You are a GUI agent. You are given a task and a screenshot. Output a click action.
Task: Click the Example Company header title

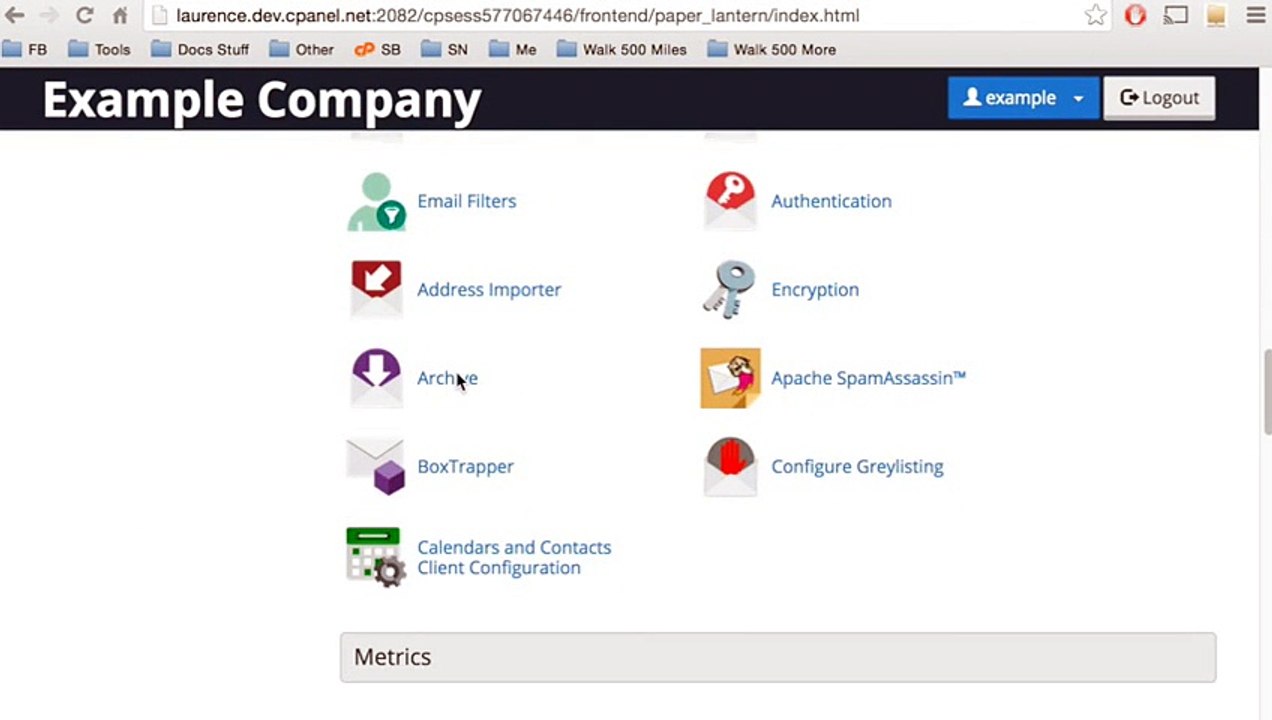click(x=262, y=99)
